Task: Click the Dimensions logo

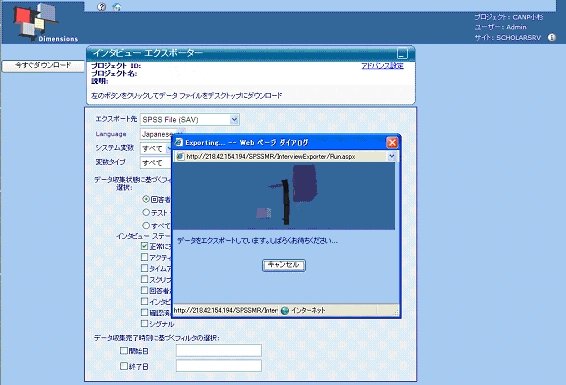Action: tap(45, 22)
